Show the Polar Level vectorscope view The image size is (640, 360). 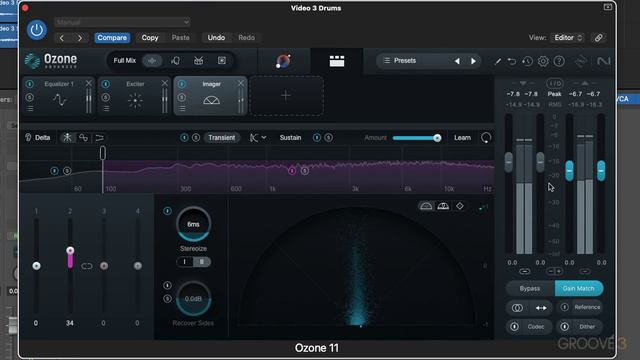click(x=443, y=206)
